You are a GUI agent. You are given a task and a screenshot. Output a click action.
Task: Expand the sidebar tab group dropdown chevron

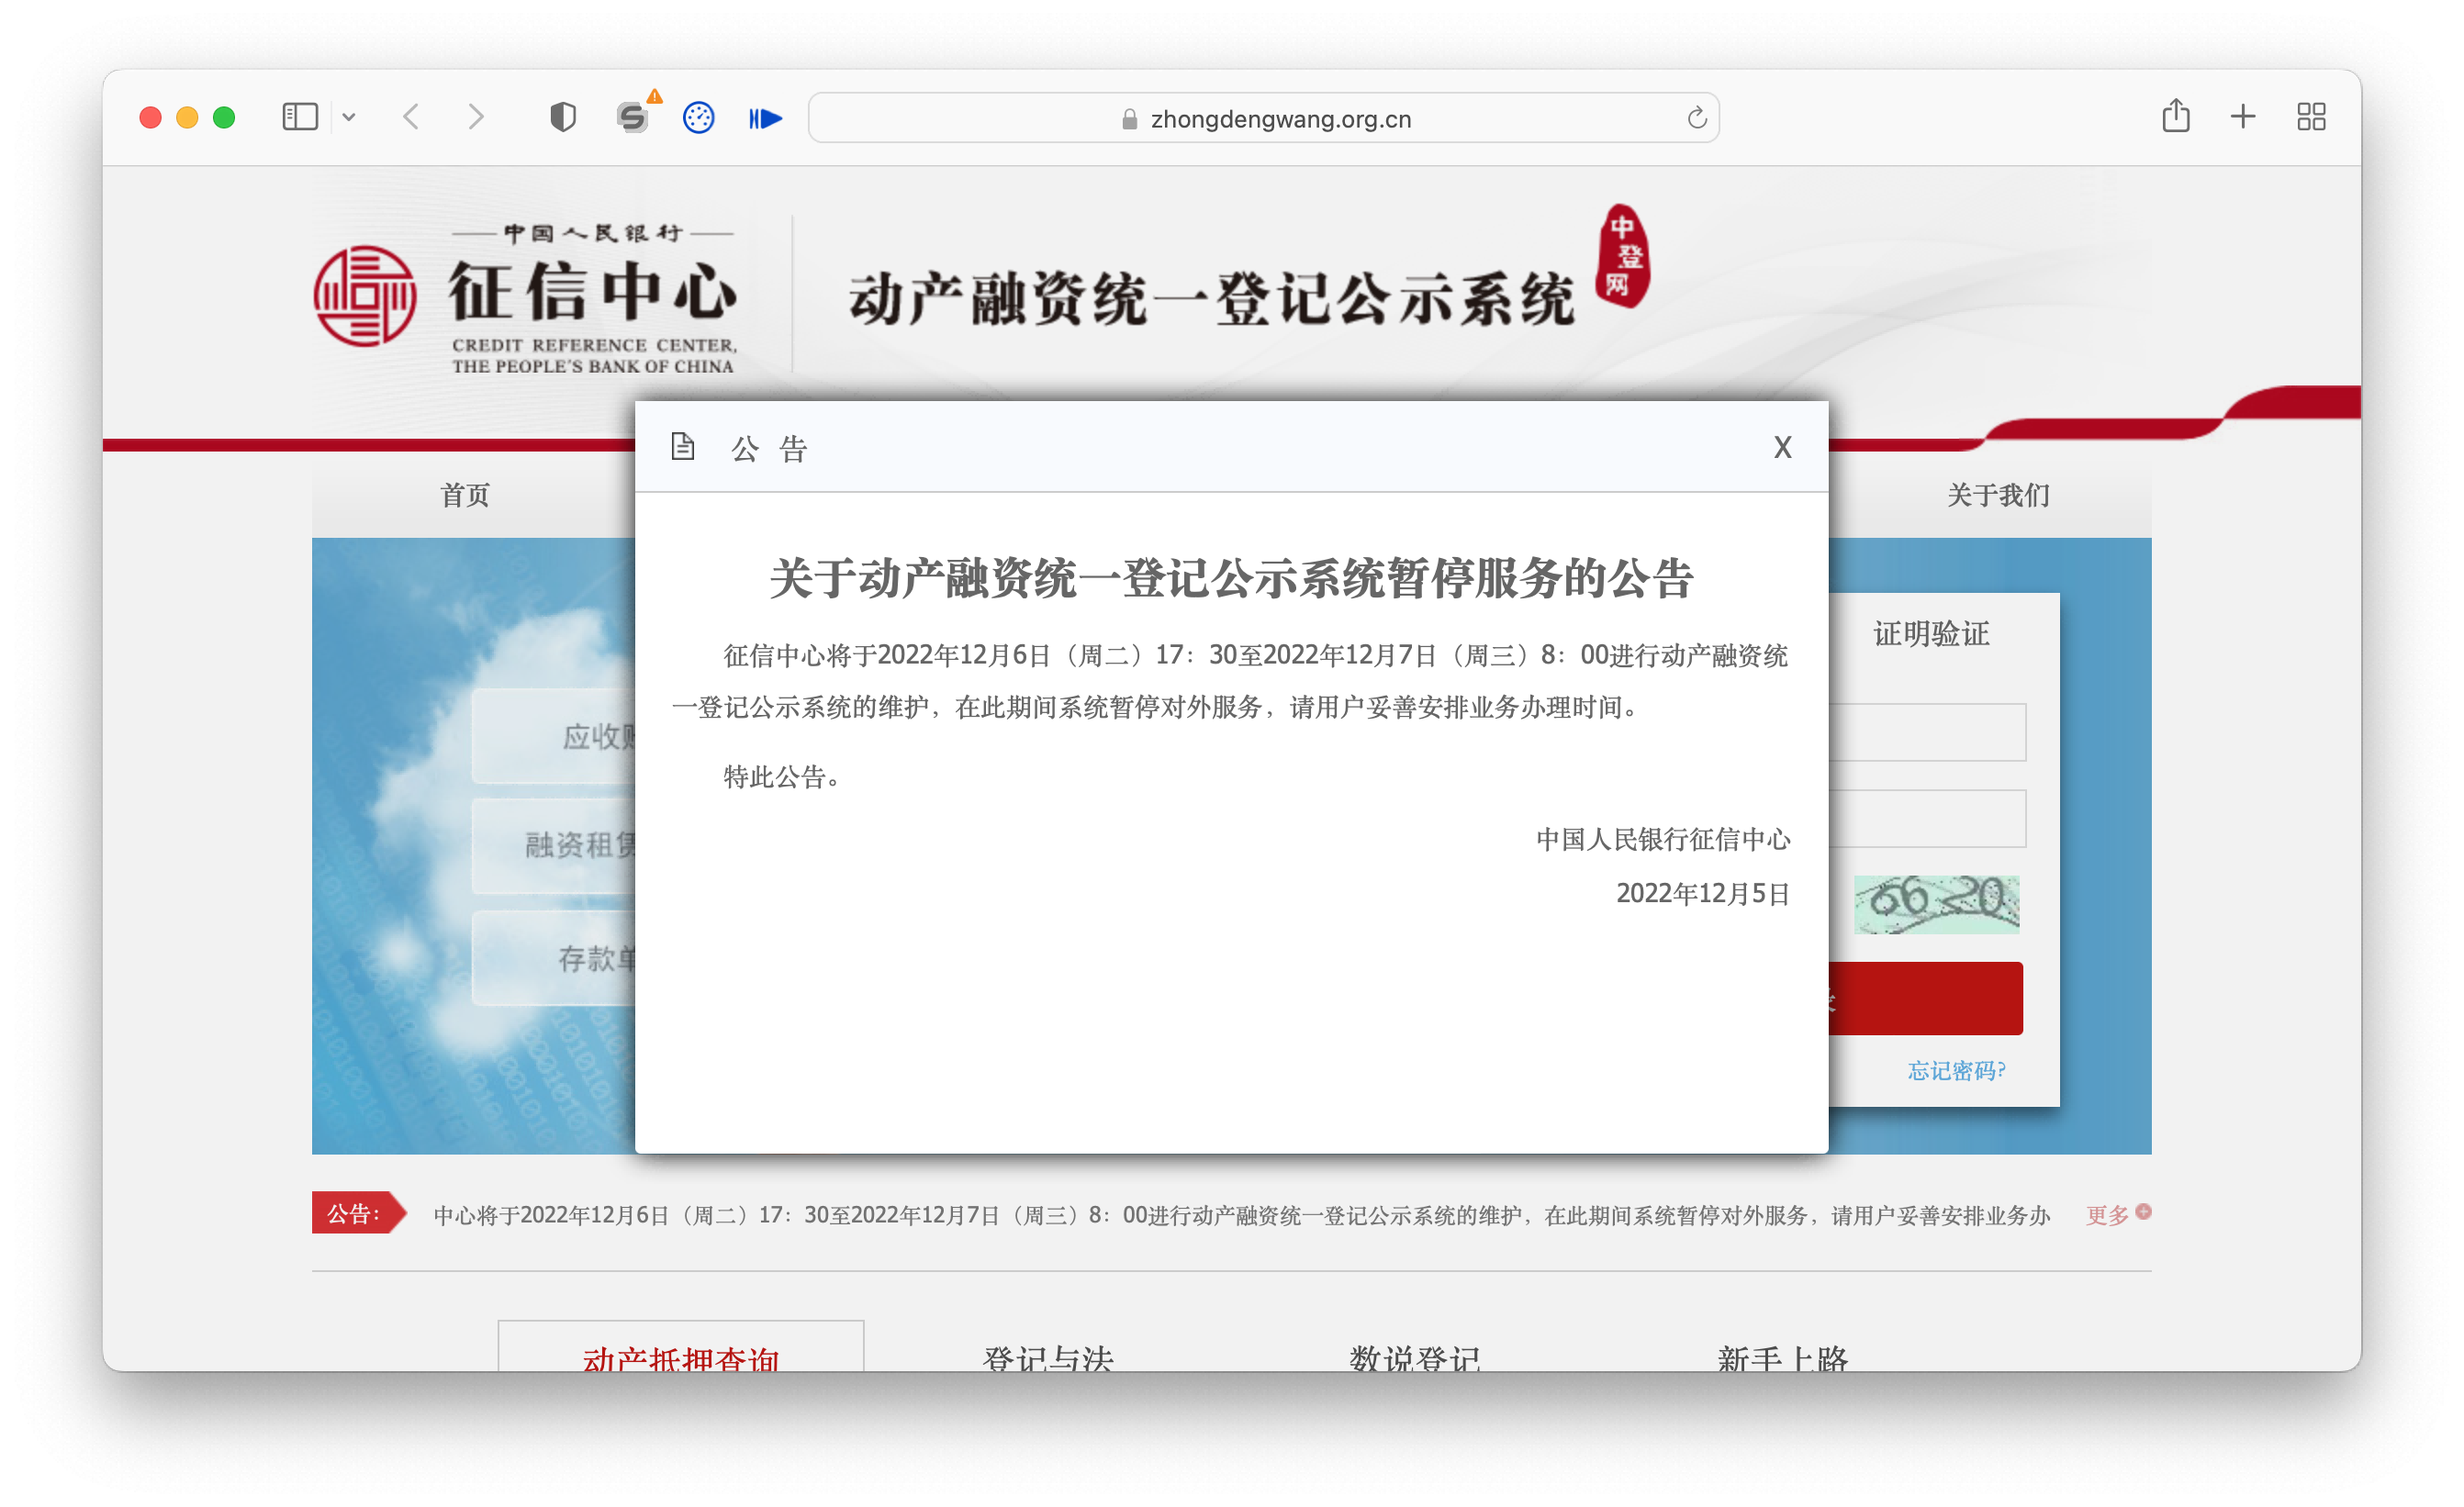point(349,117)
